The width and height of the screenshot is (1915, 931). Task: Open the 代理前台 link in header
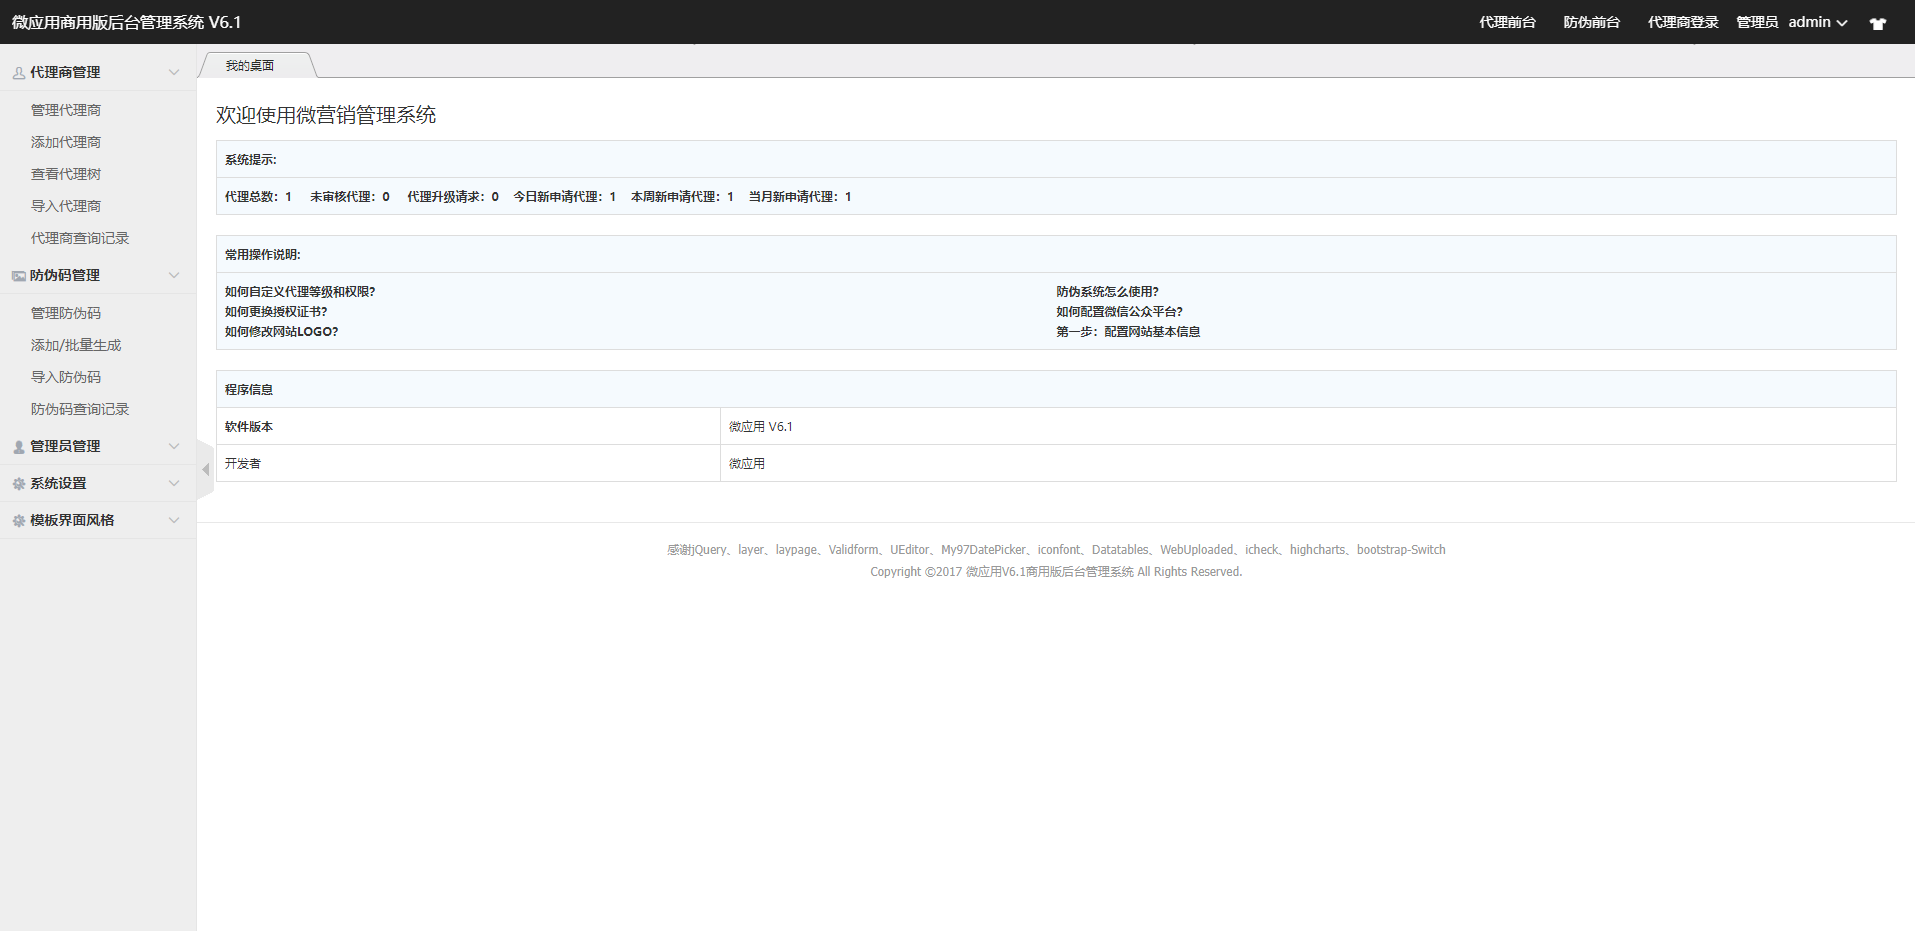(1507, 22)
